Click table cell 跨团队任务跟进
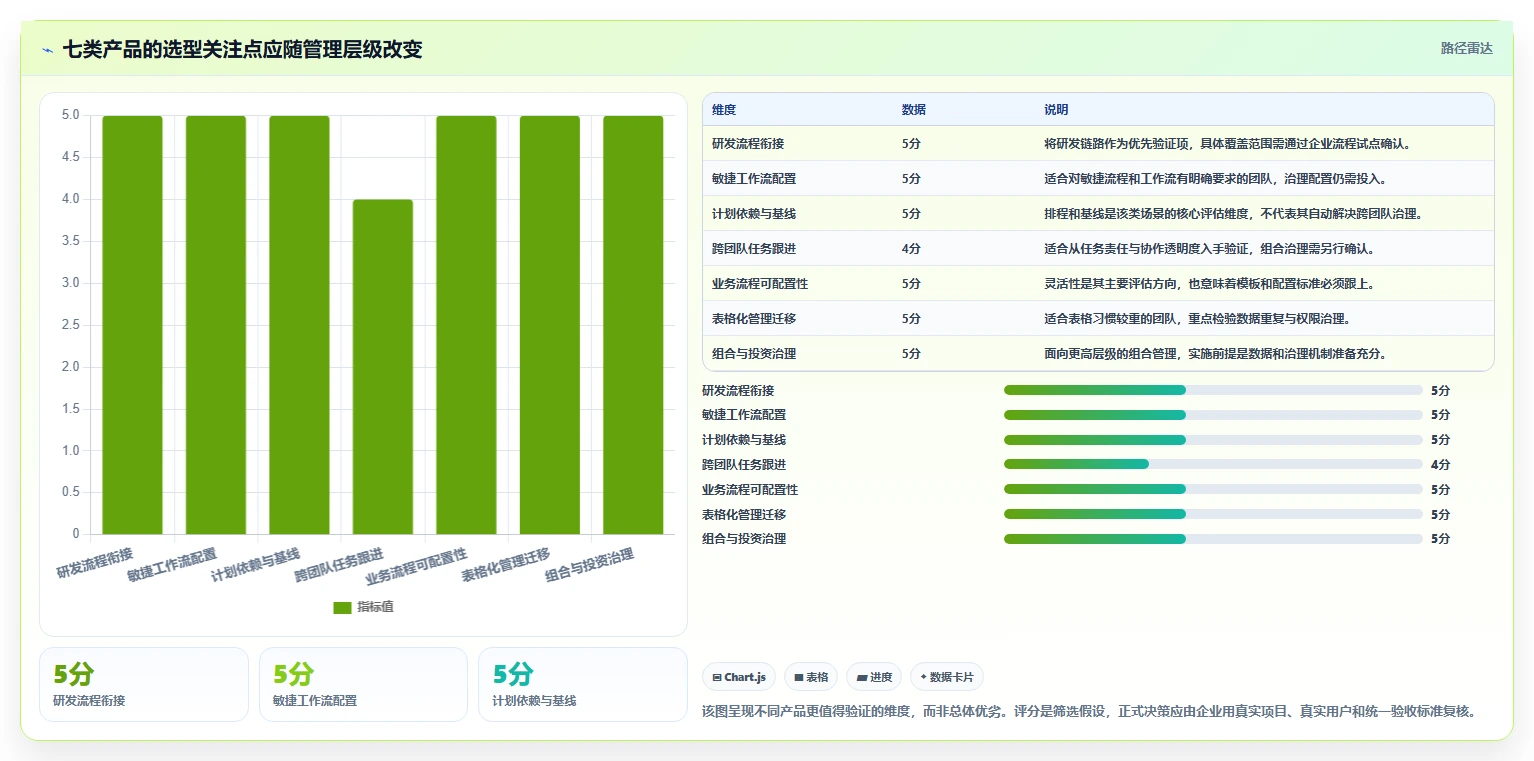This screenshot has width=1534, height=761. [754, 249]
